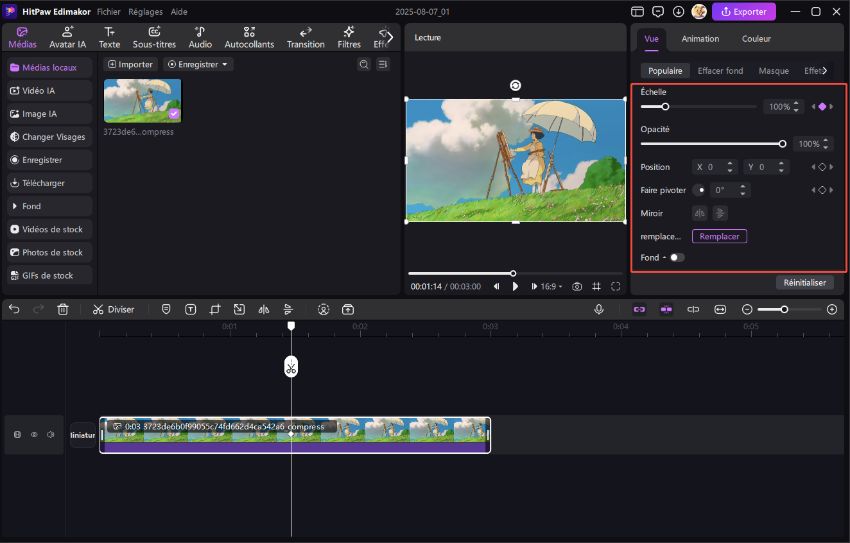Select Médias locaux in sidebar
850x543 pixels.
click(x=49, y=68)
